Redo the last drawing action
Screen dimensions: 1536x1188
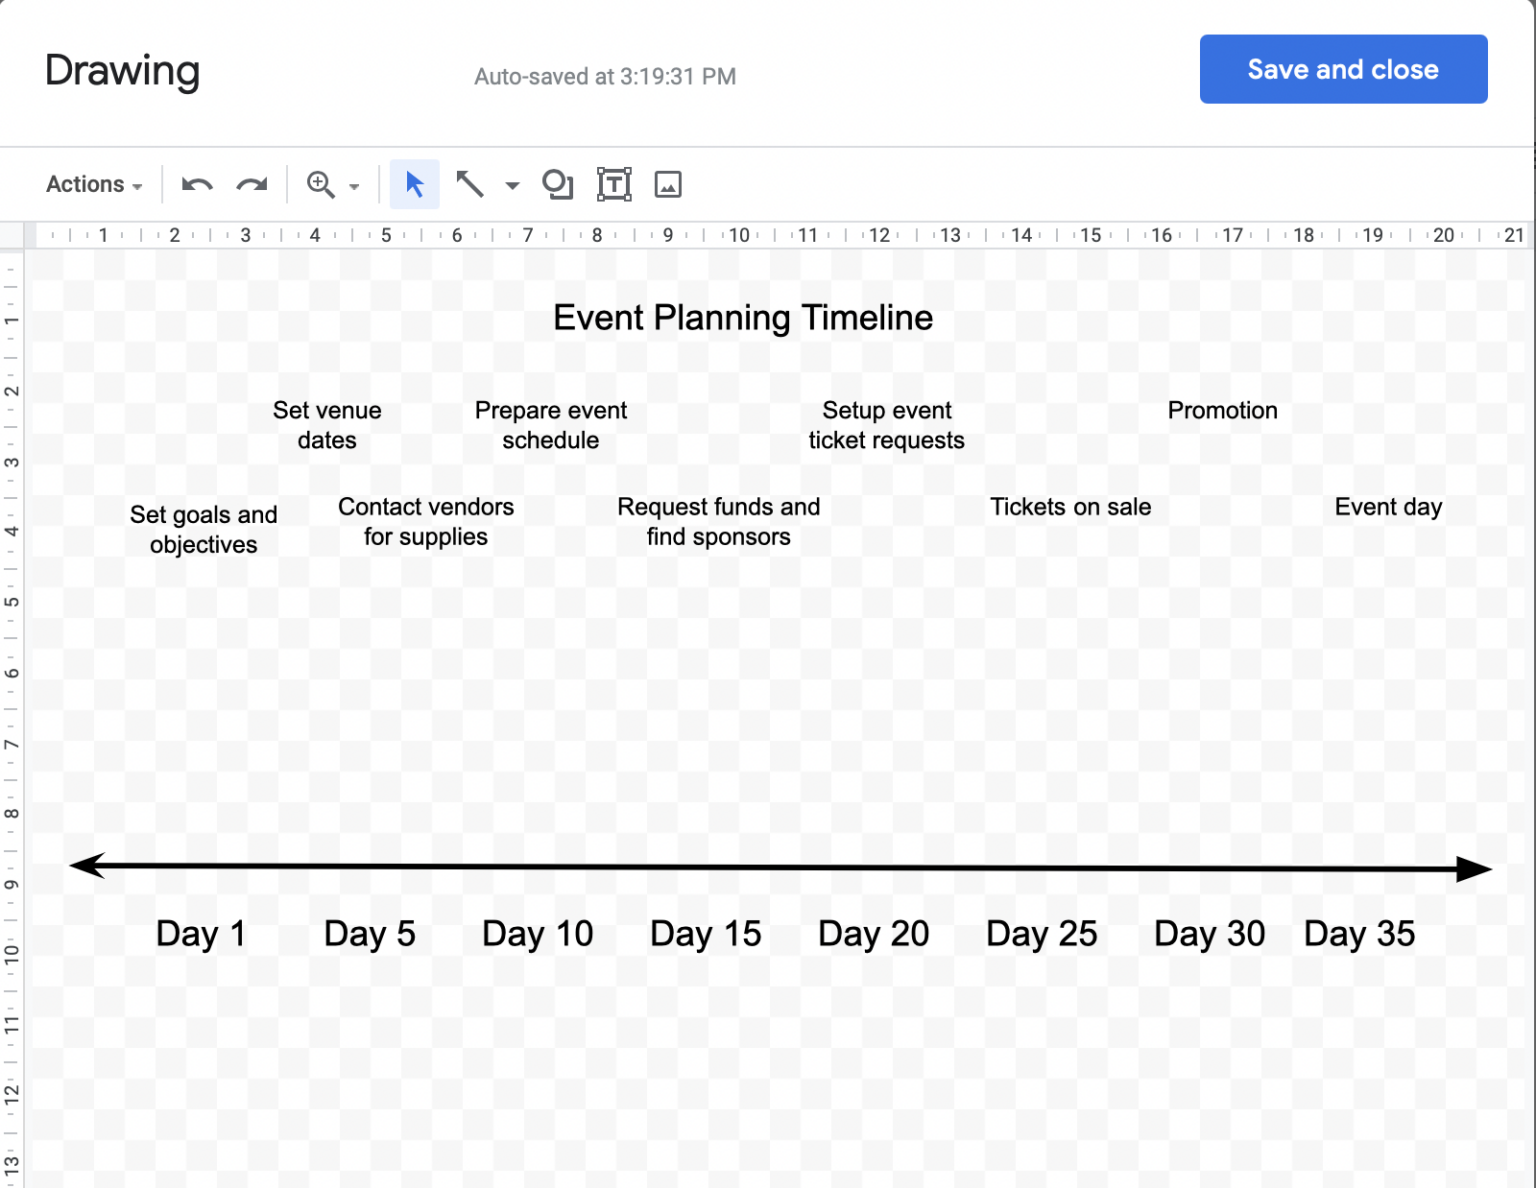coord(250,184)
